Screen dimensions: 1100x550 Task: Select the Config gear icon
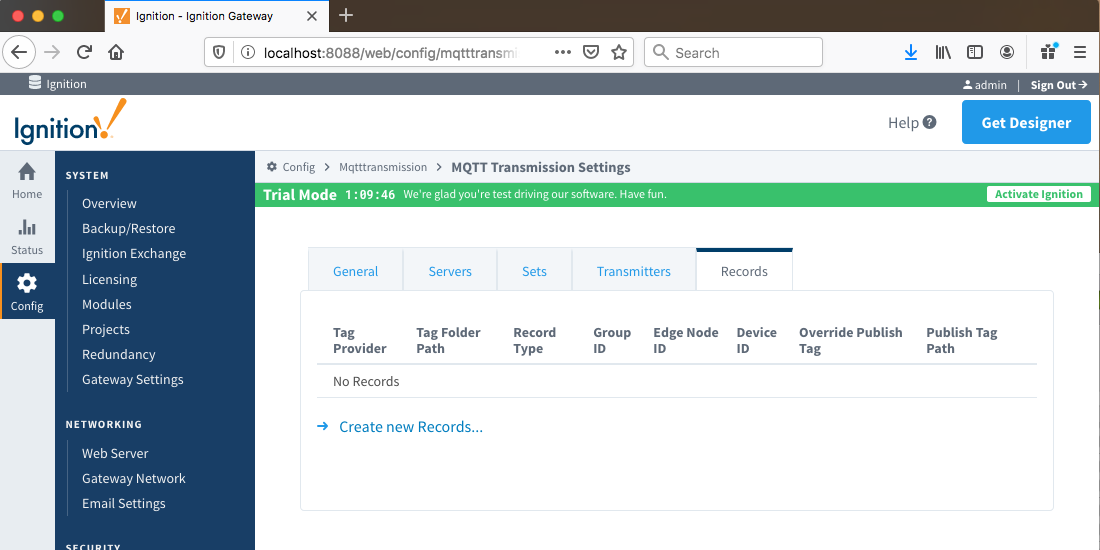(x=27, y=283)
